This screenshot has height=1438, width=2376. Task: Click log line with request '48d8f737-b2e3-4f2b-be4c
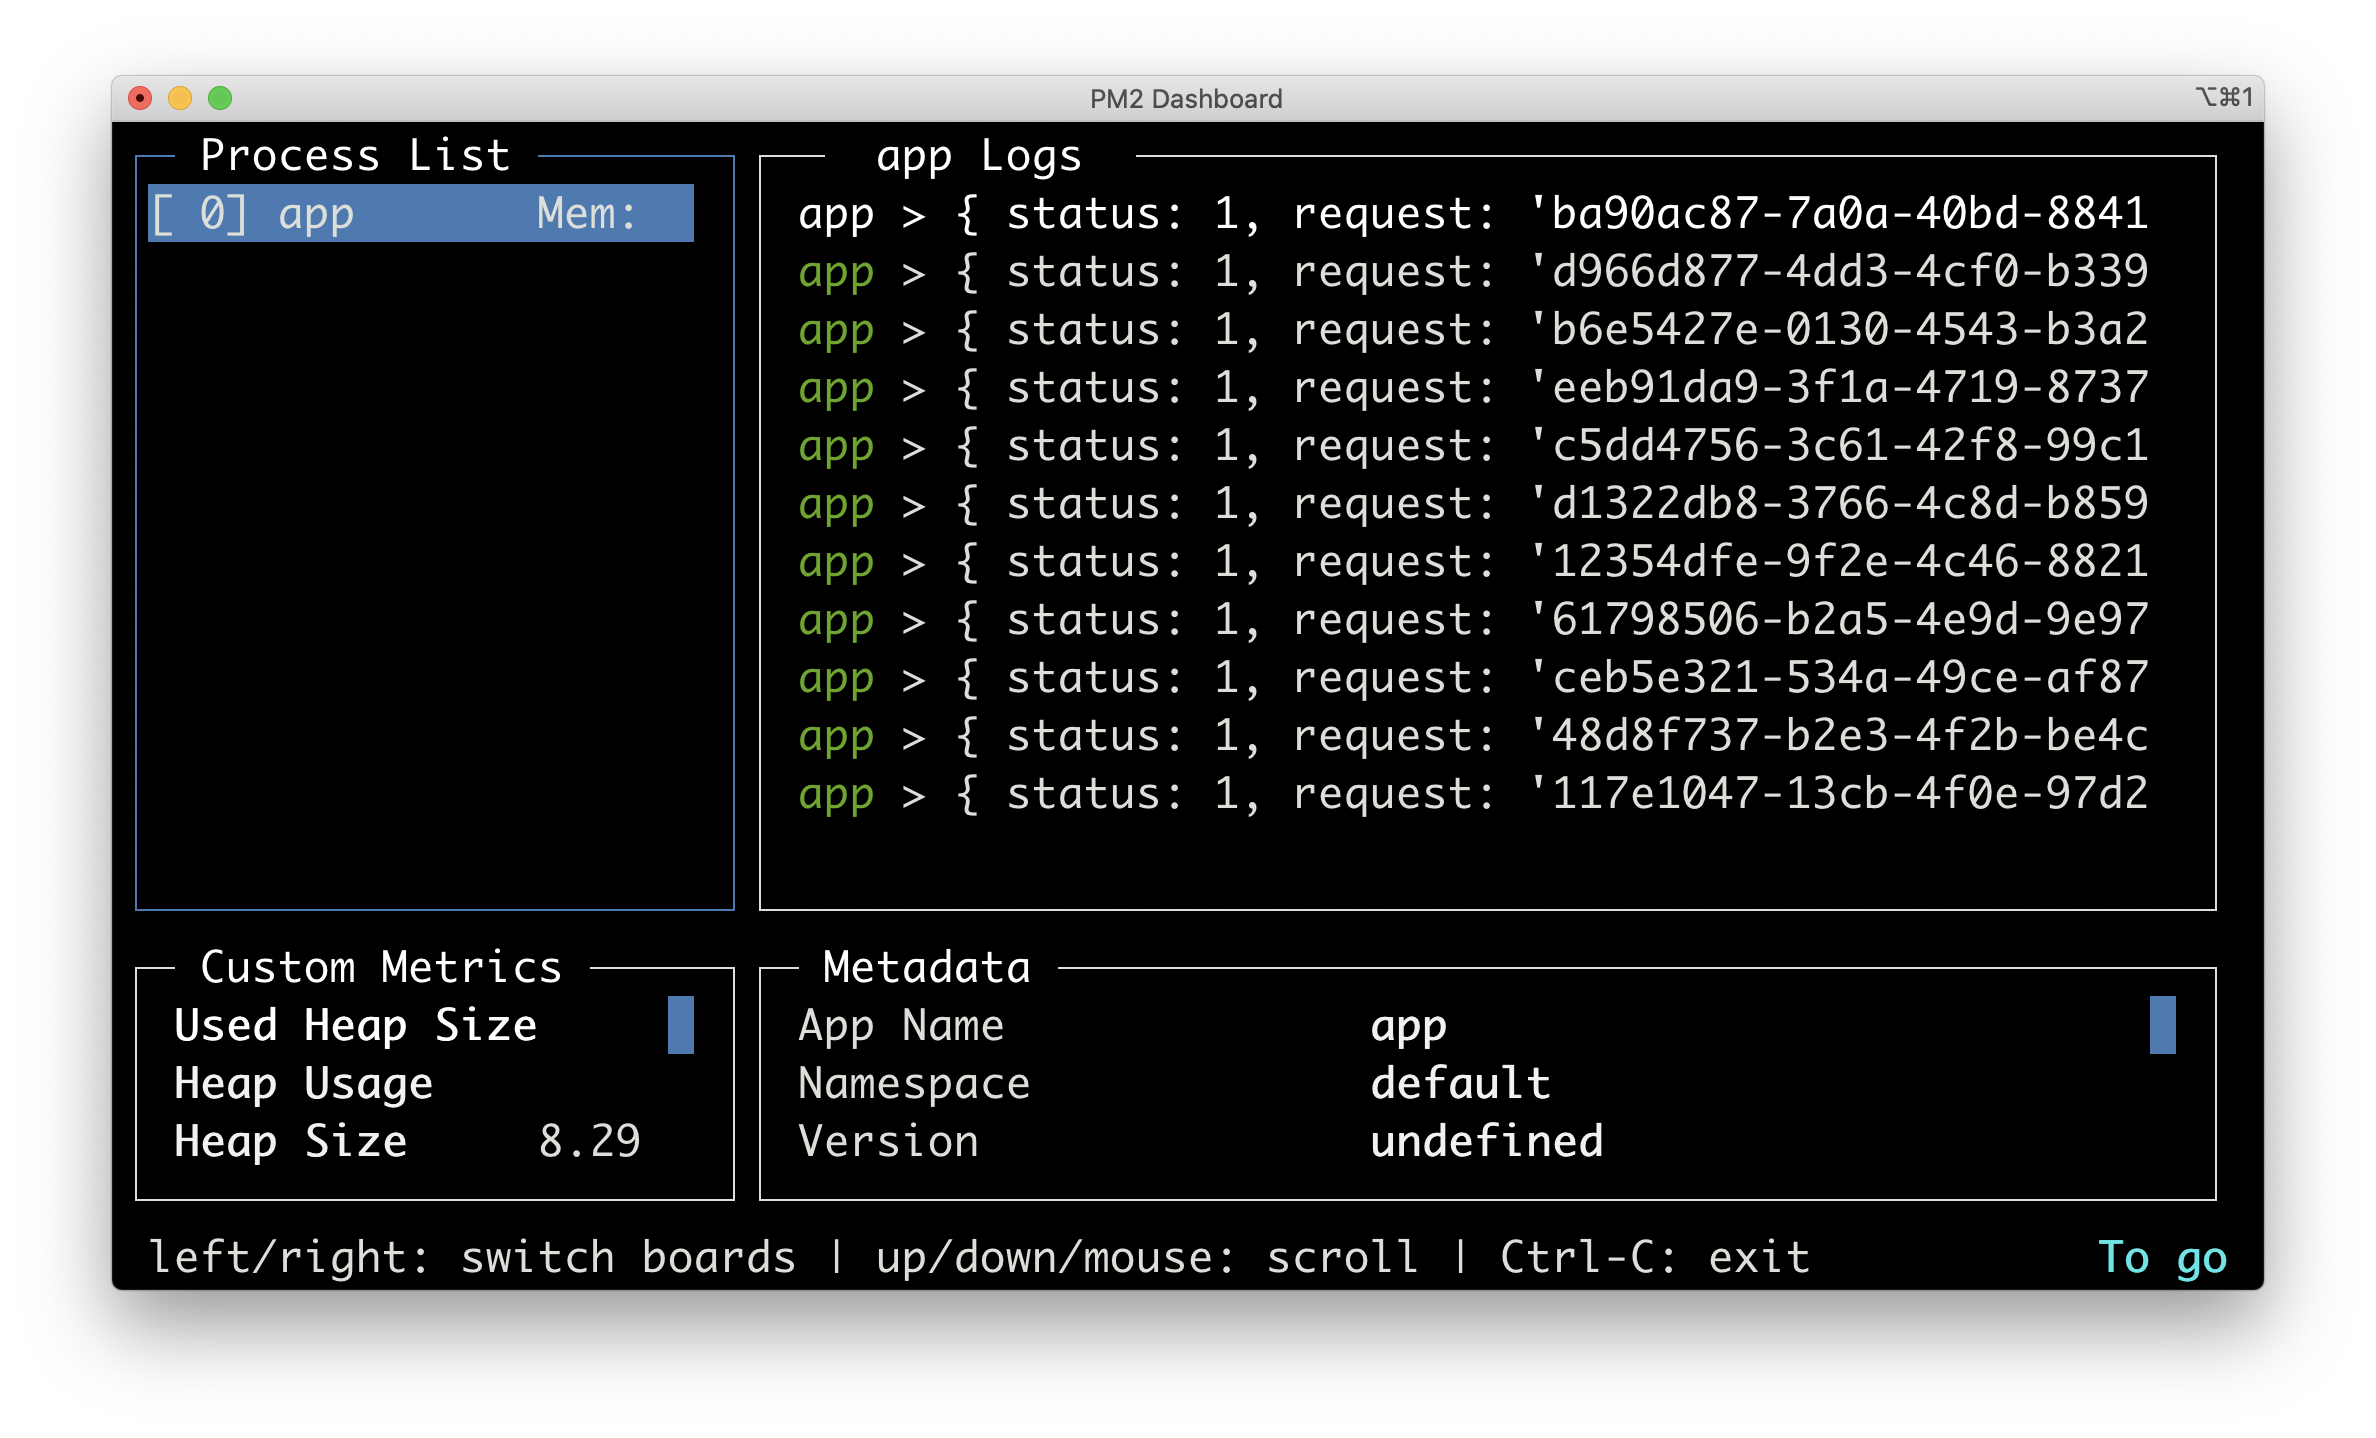coord(1473,735)
